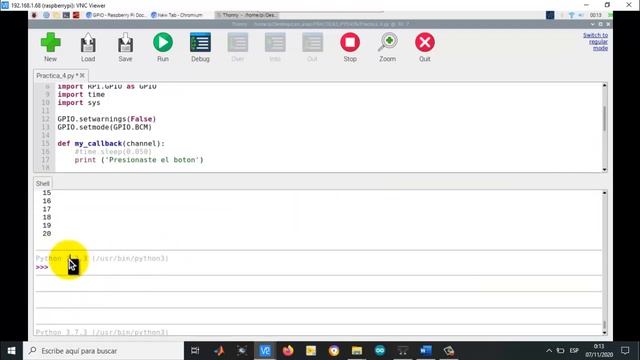Click the Windows search box

point(103,351)
